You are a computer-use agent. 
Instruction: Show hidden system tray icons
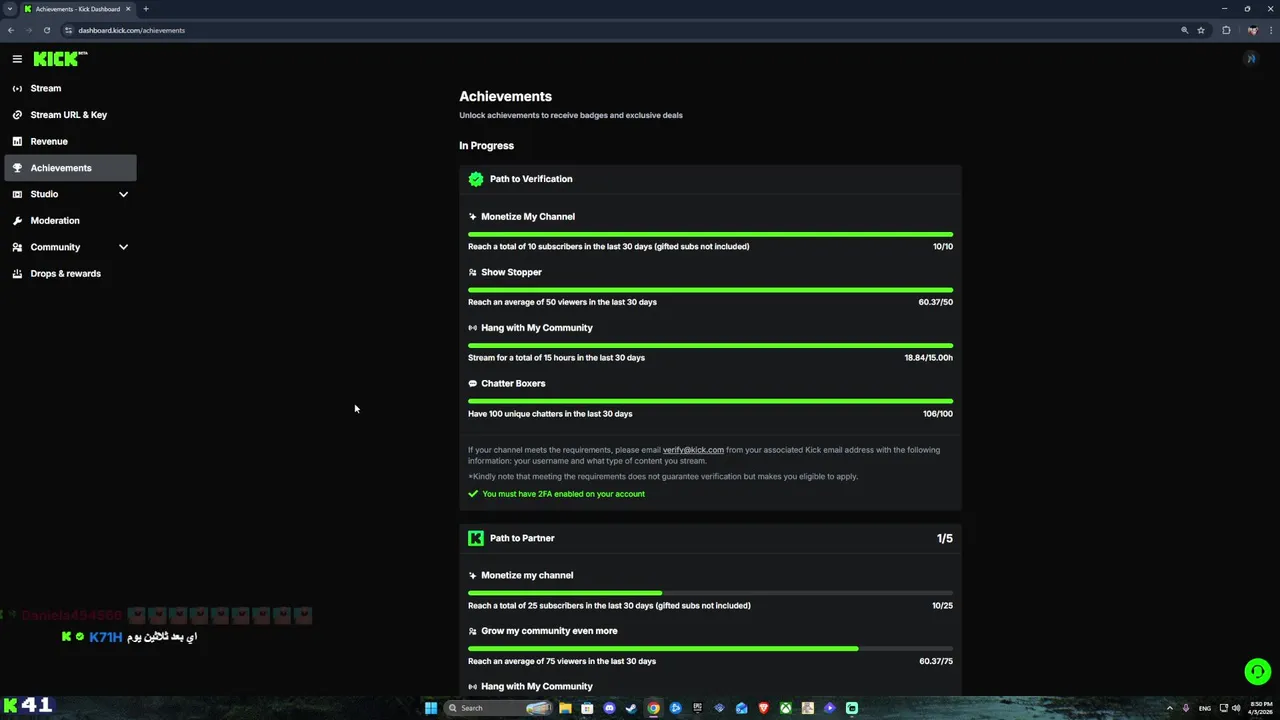pyautogui.click(x=1170, y=708)
